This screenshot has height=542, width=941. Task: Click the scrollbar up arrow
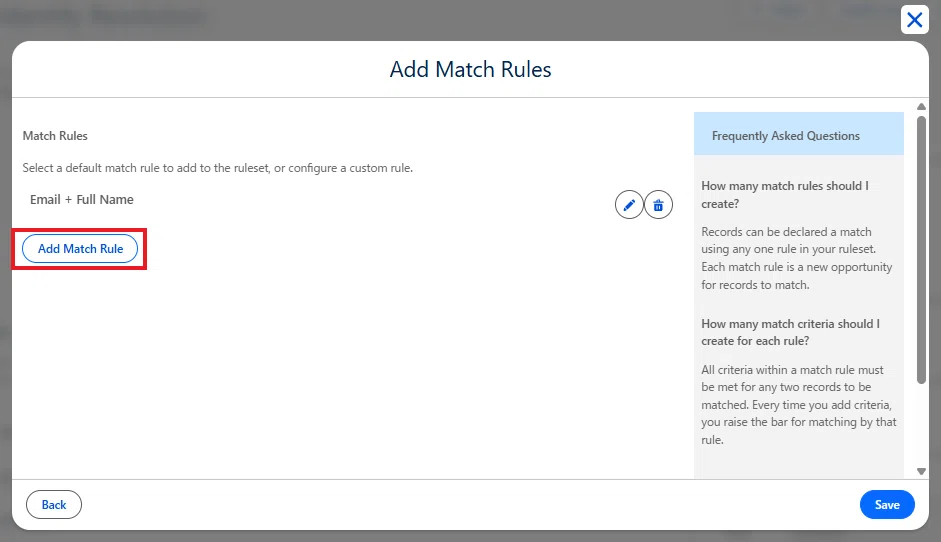921,107
